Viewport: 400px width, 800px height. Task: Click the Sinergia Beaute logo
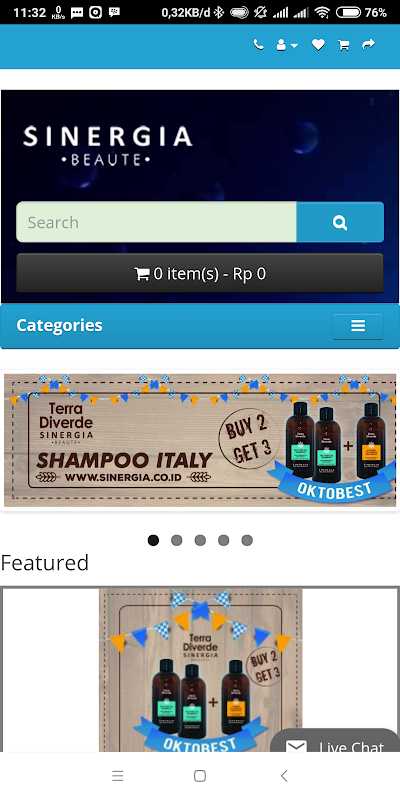[107, 146]
